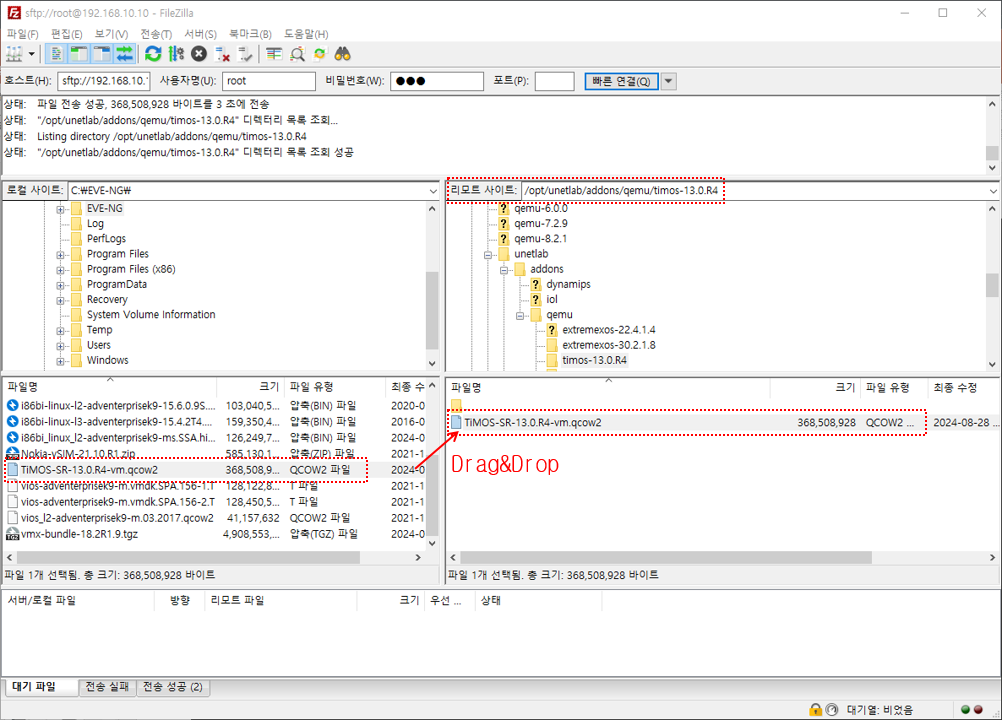The height and width of the screenshot is (720, 1002).
Task: Click the lock encryption status icon
Action: [x=815, y=710]
